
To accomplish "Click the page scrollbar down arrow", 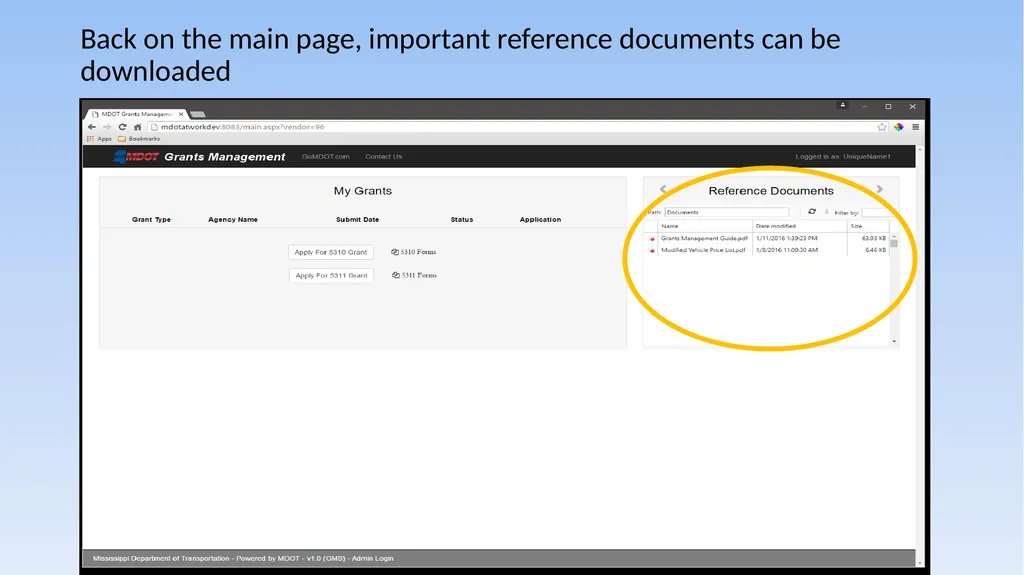I will pyautogui.click(x=920, y=563).
